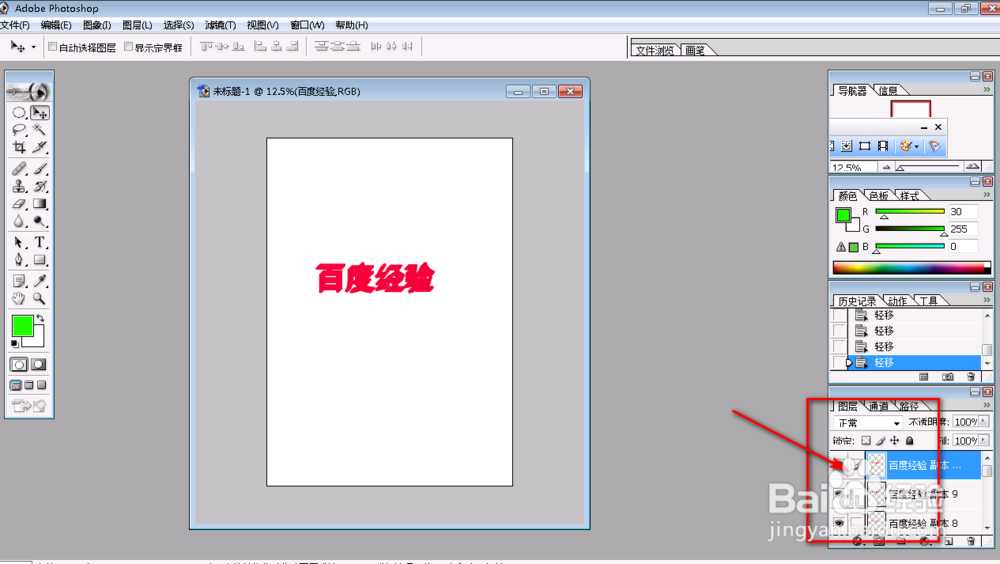
Task: Select the Hand tool
Action: (x=19, y=299)
